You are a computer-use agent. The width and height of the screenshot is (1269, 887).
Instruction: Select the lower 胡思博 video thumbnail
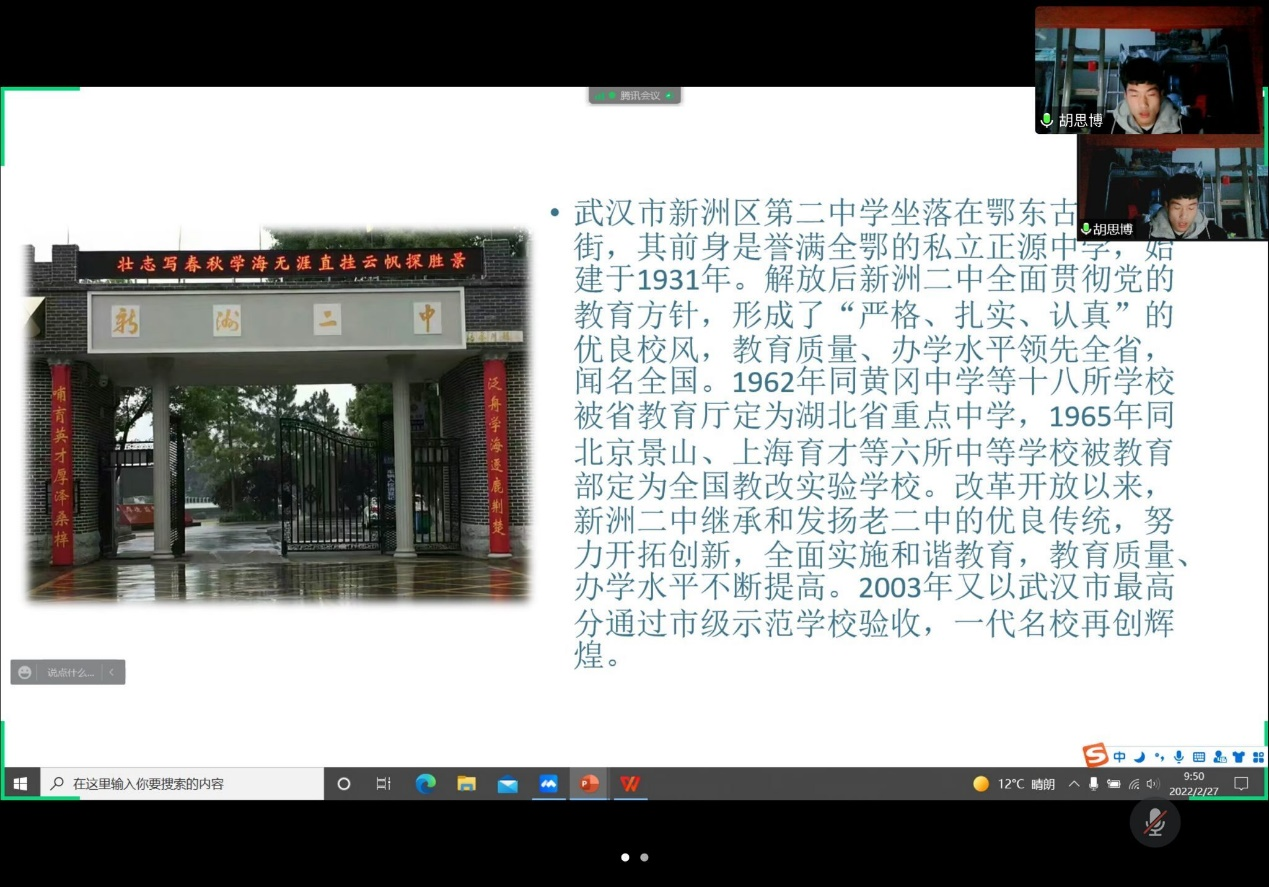coord(1172,188)
